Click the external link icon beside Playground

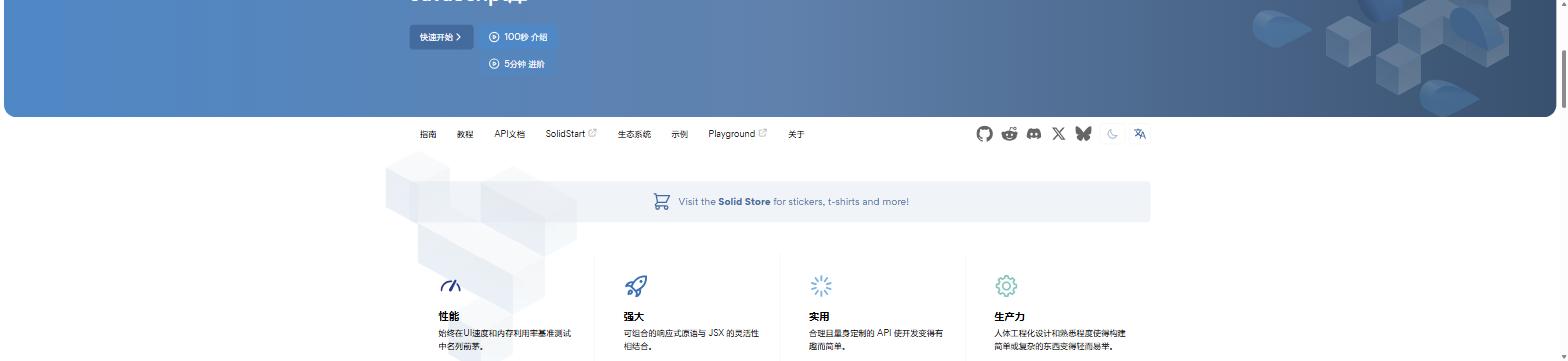(763, 133)
